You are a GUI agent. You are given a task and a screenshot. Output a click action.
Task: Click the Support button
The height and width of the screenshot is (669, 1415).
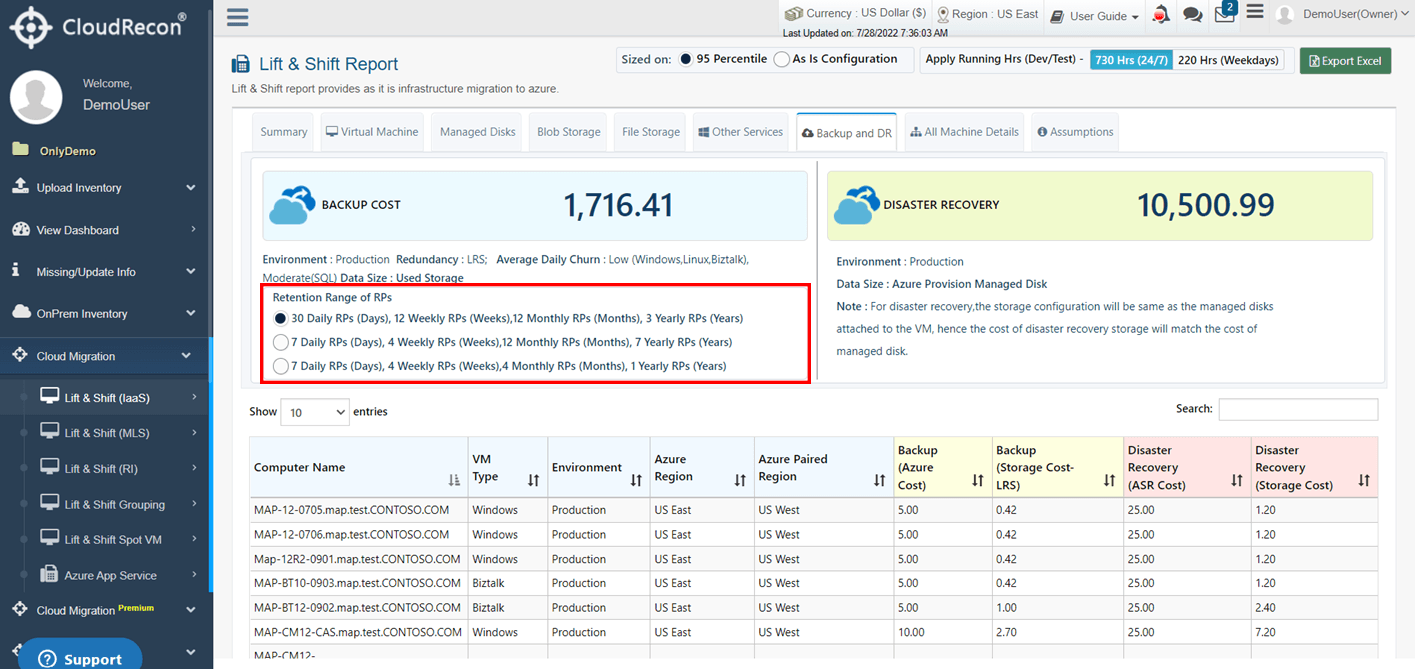(x=80, y=658)
